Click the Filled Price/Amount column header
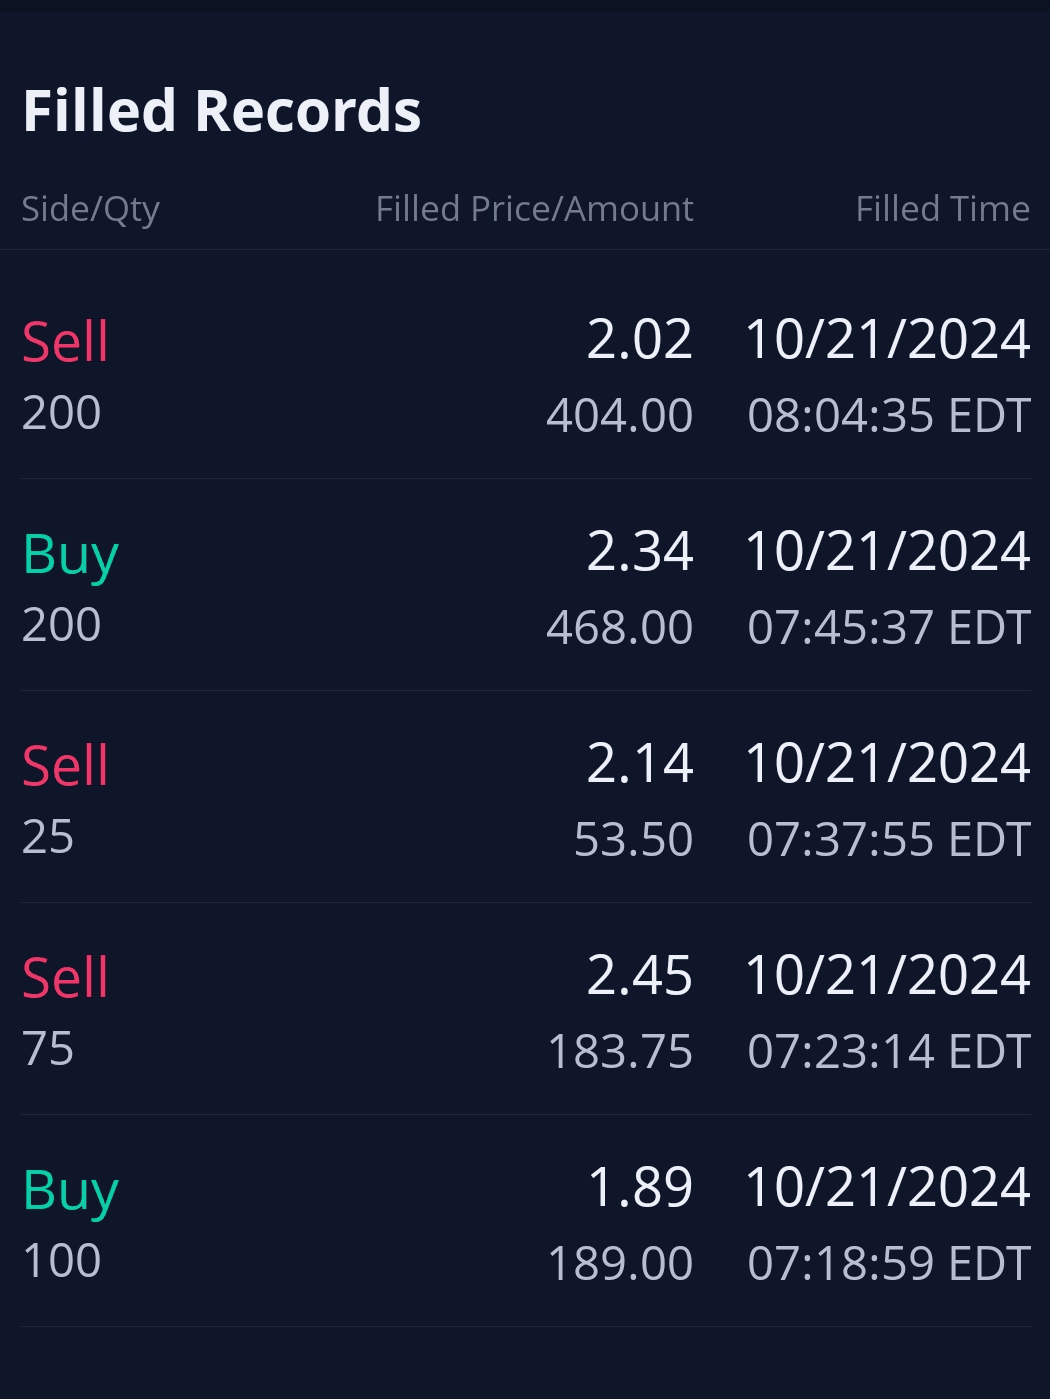This screenshot has height=1399, width=1050. (534, 209)
